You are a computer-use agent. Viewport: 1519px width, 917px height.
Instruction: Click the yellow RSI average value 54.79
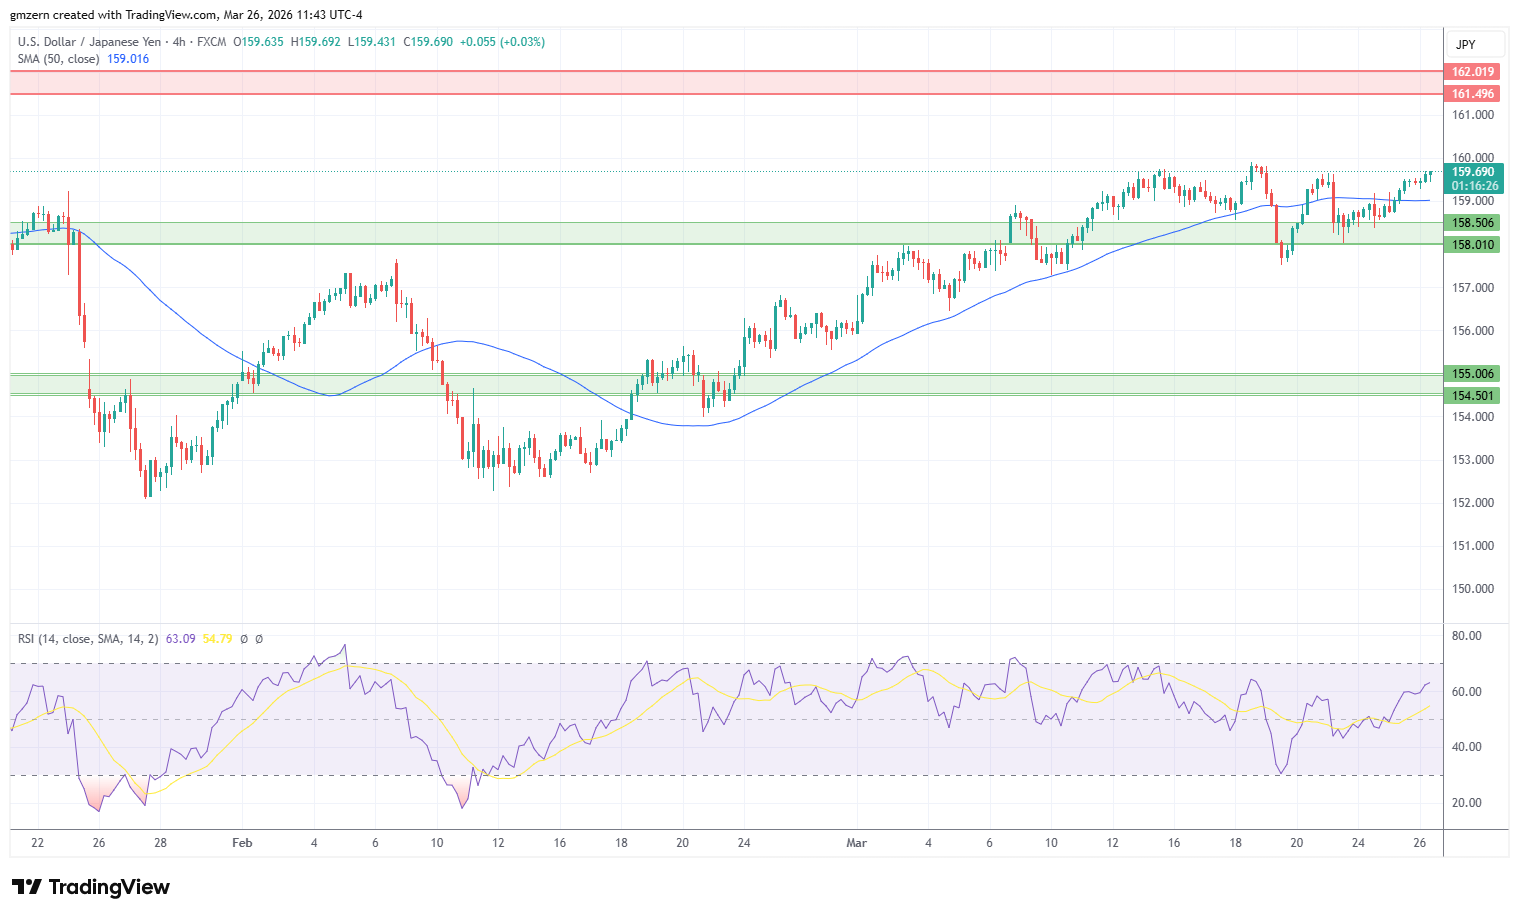[217, 638]
